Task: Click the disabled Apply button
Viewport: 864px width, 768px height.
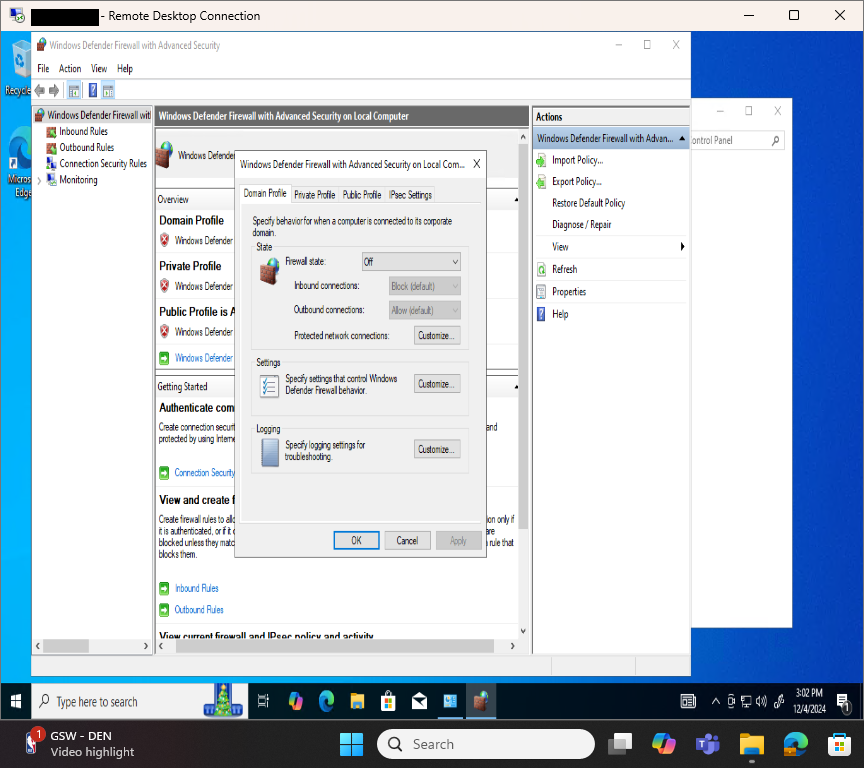Action: click(x=458, y=540)
